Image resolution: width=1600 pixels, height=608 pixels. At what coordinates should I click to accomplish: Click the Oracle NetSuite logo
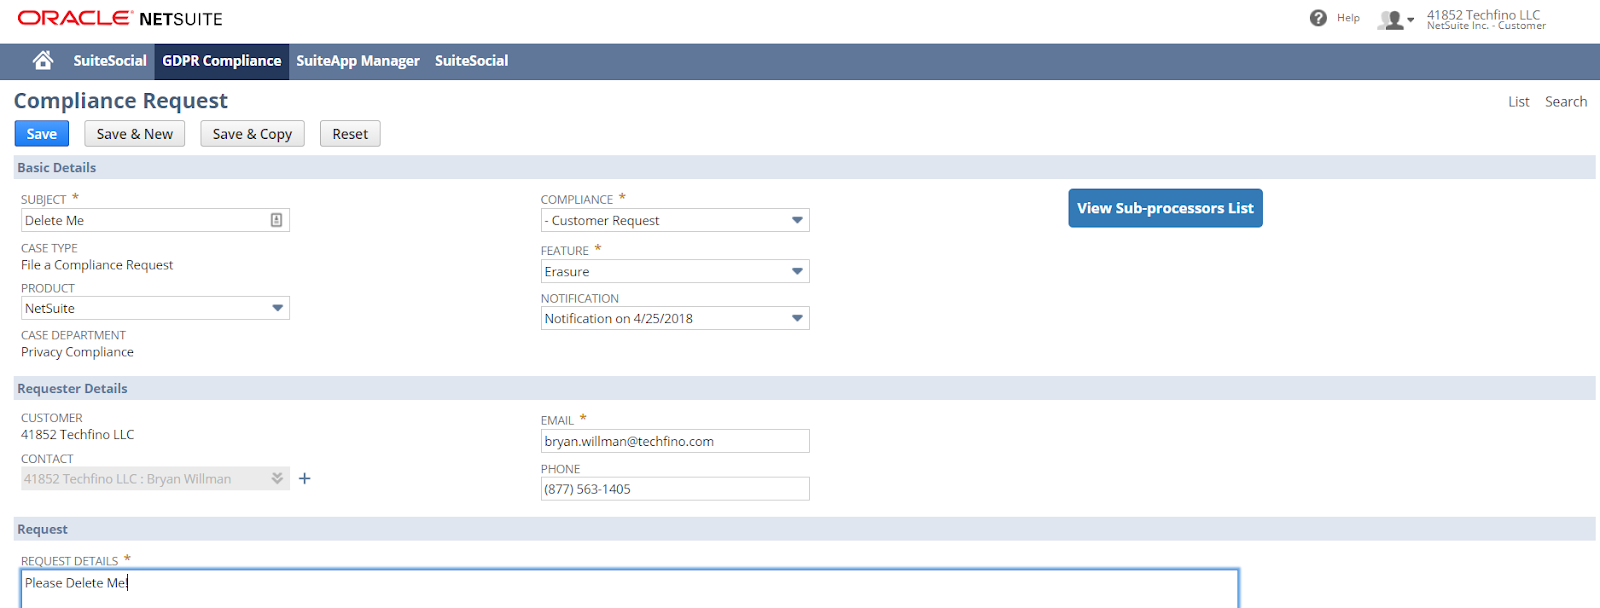[120, 18]
